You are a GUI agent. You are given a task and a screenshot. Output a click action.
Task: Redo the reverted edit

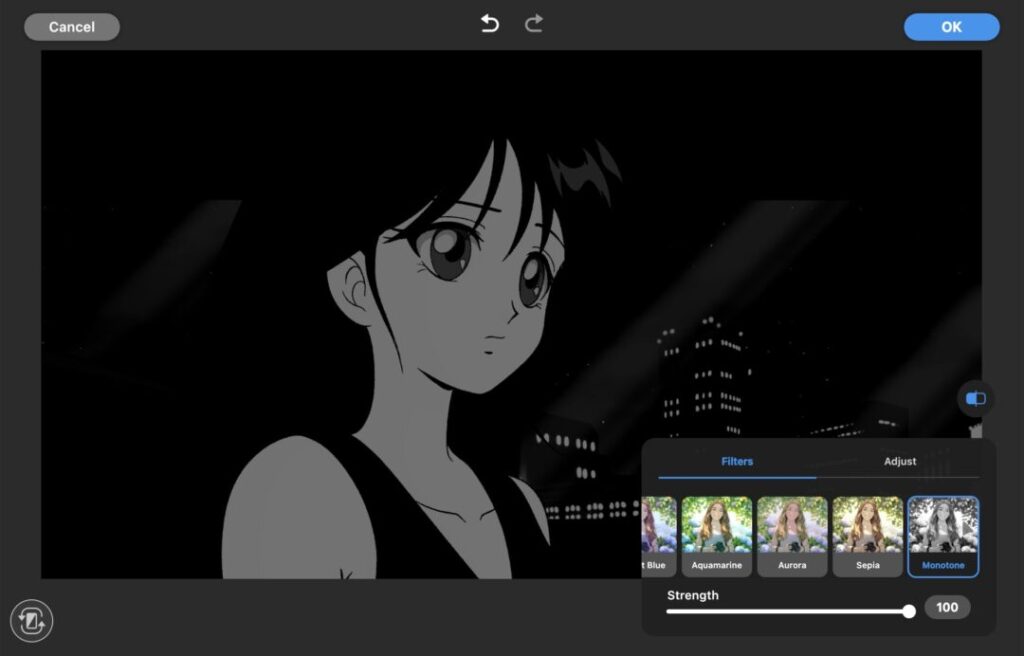(x=534, y=24)
